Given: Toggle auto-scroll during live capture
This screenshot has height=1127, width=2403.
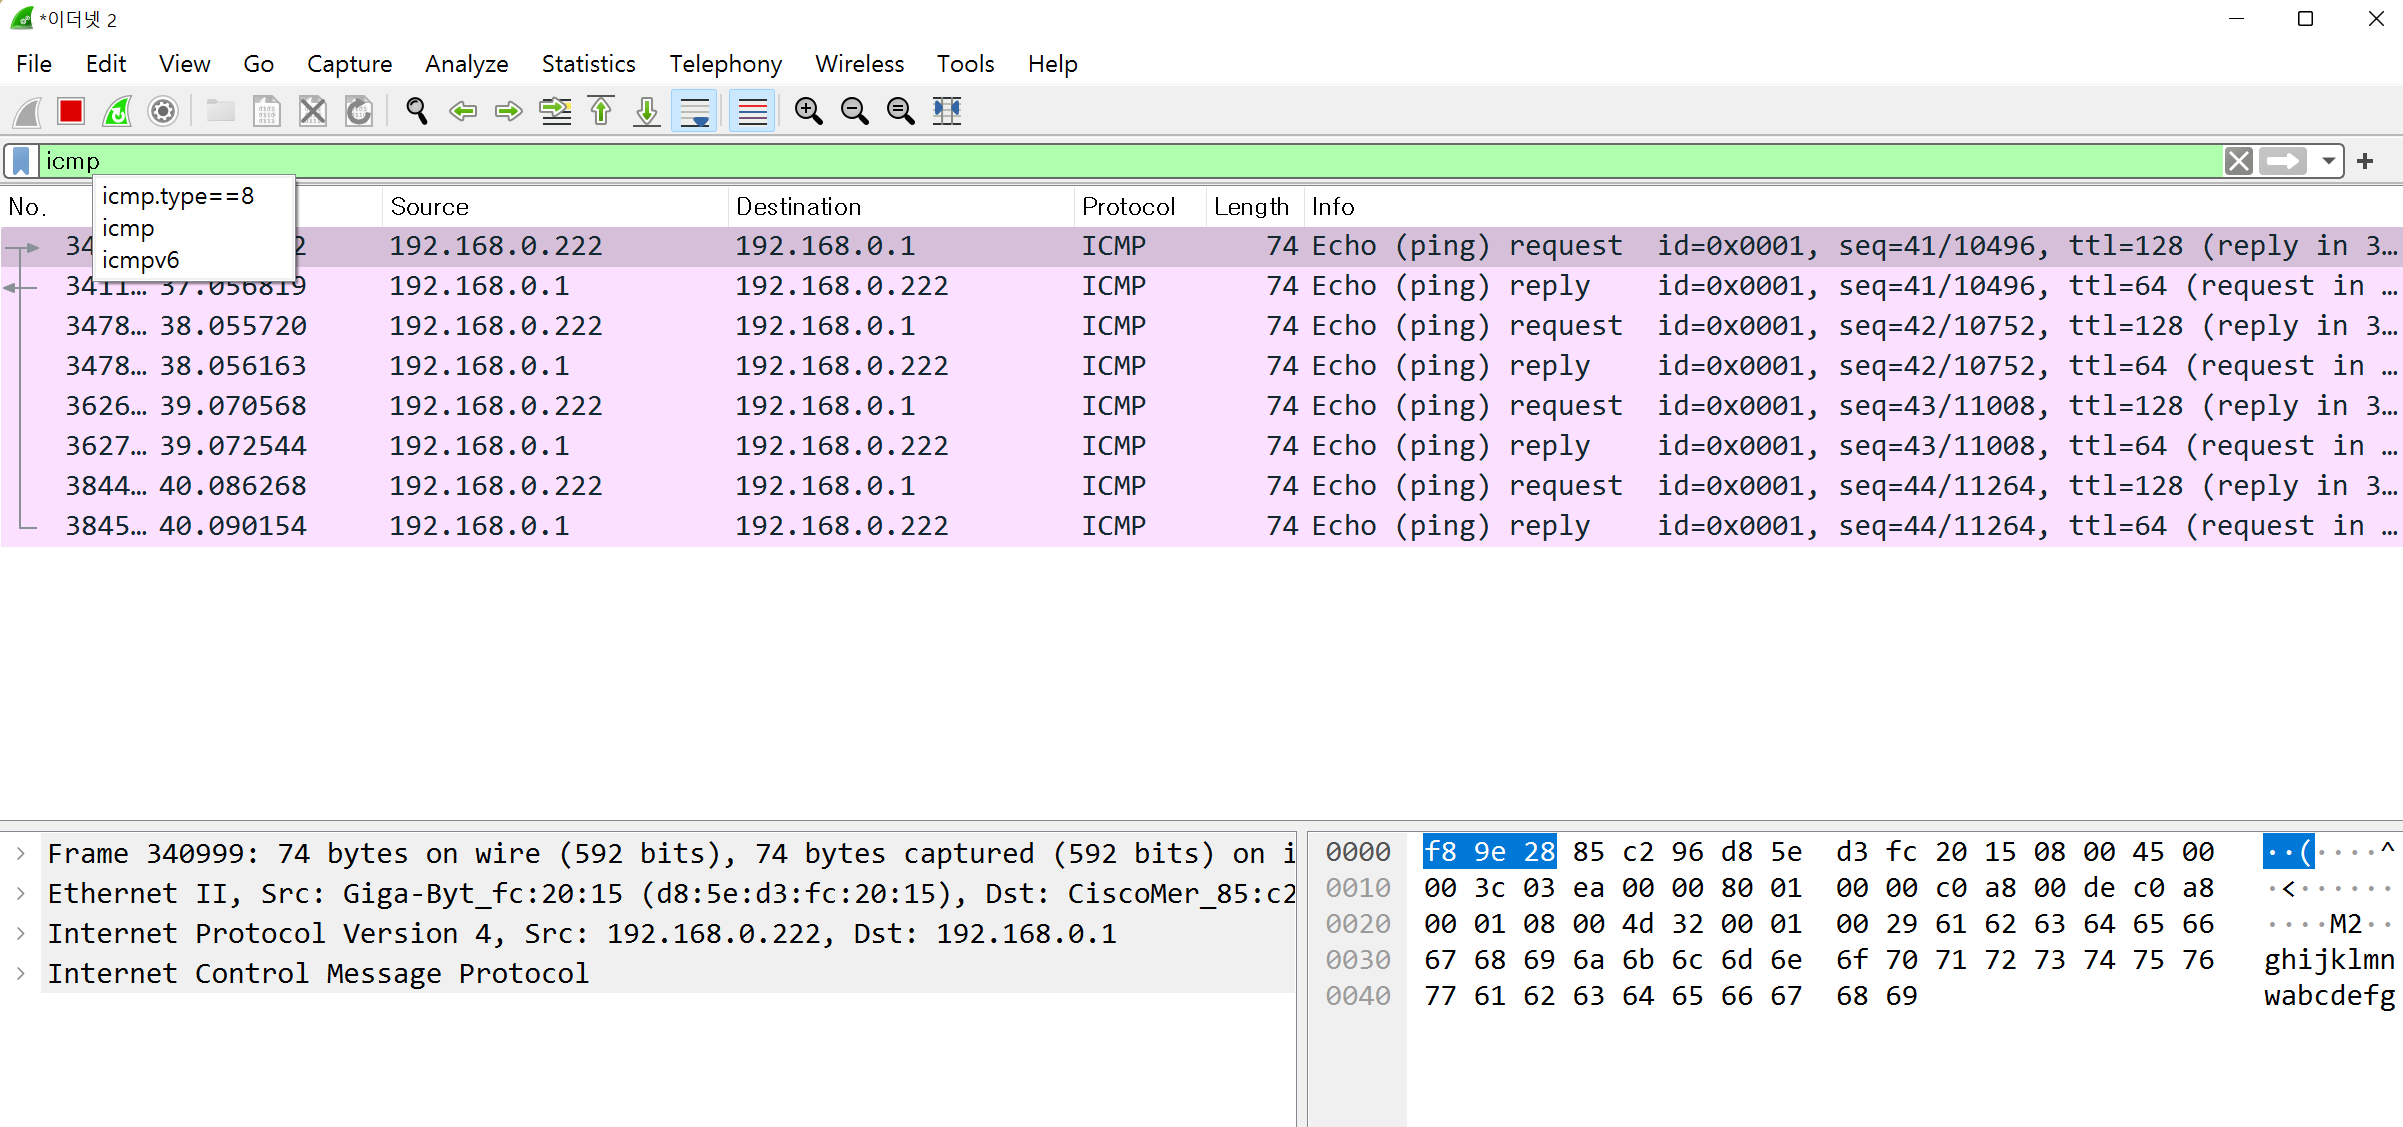Looking at the screenshot, I should pos(694,111).
